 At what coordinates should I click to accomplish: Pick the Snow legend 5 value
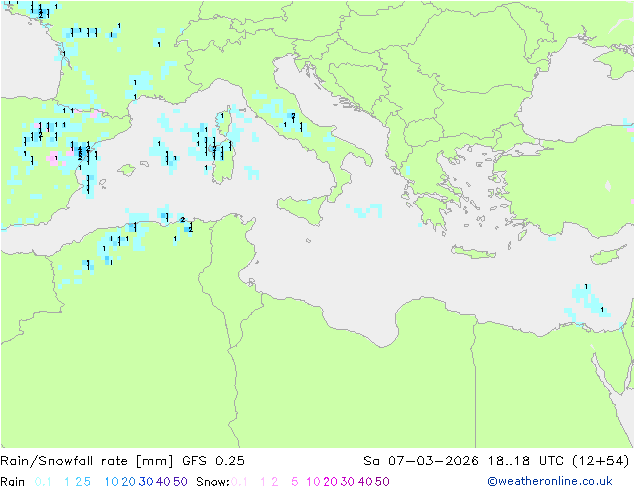click(295, 482)
